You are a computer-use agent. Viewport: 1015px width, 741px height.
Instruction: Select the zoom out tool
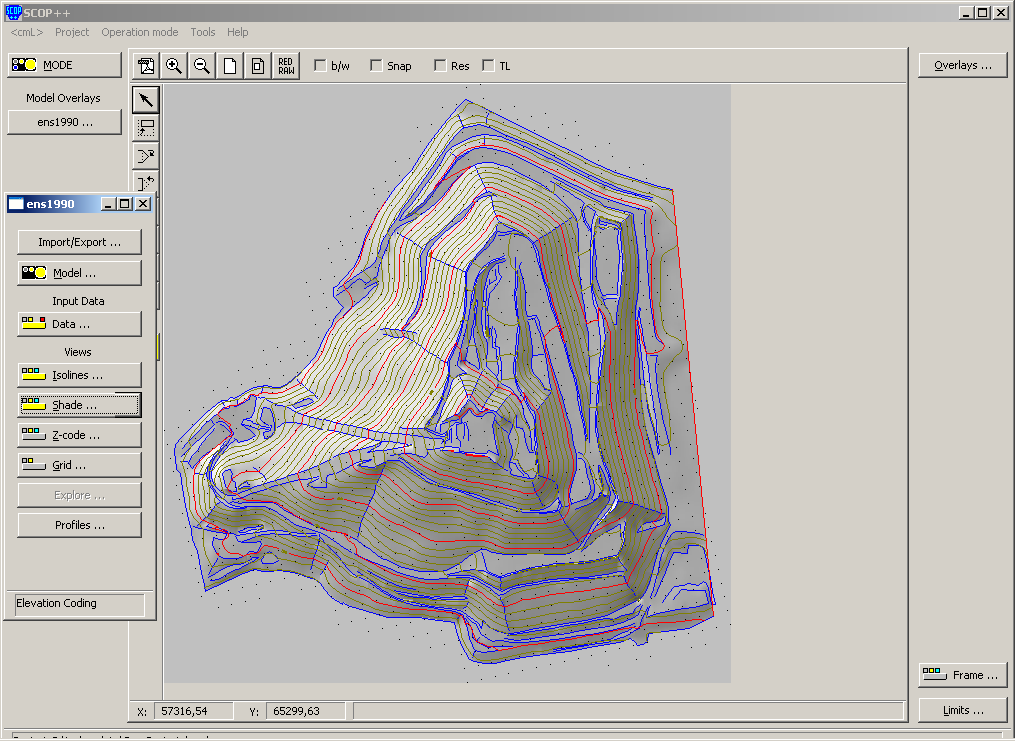coord(200,65)
